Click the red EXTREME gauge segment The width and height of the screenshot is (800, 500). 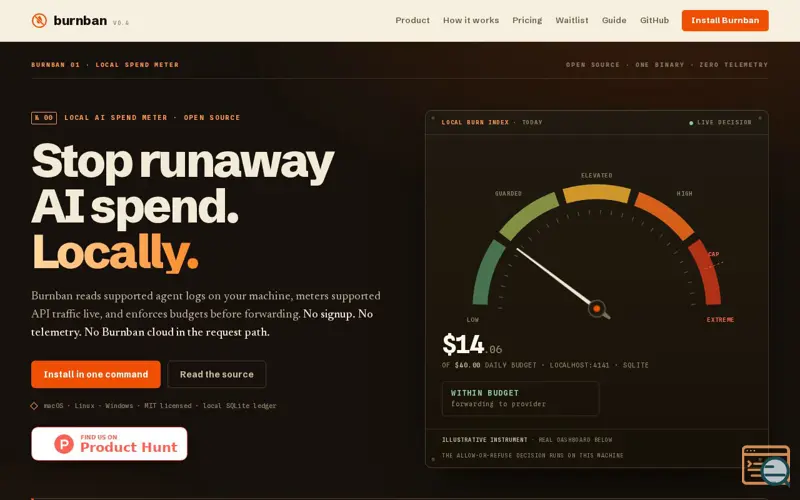(706, 273)
